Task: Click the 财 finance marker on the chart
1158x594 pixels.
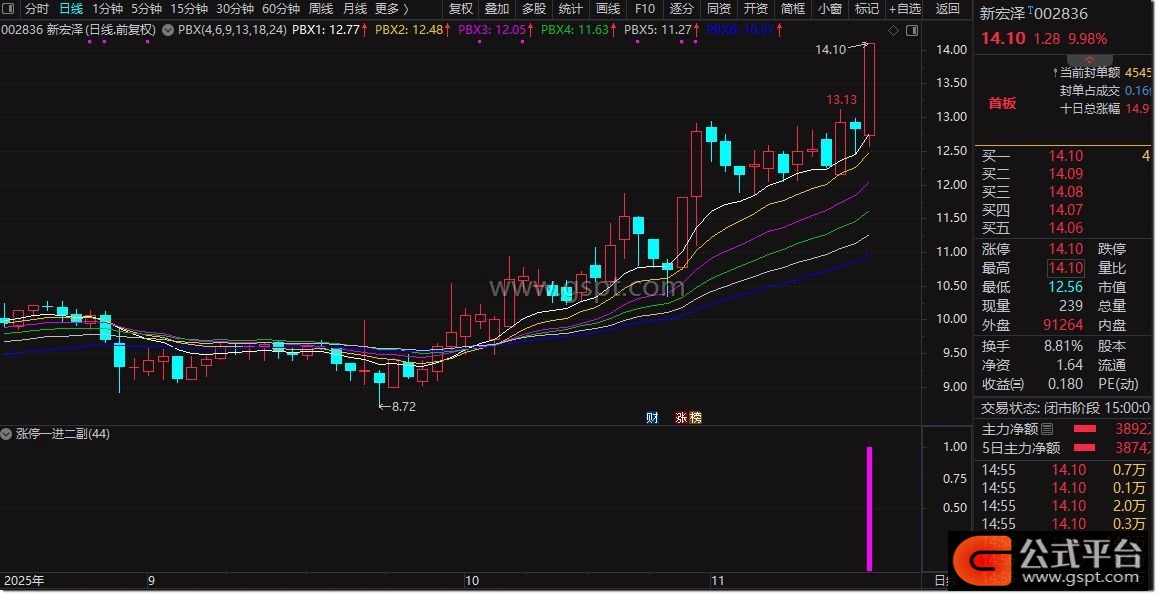Action: 652,417
